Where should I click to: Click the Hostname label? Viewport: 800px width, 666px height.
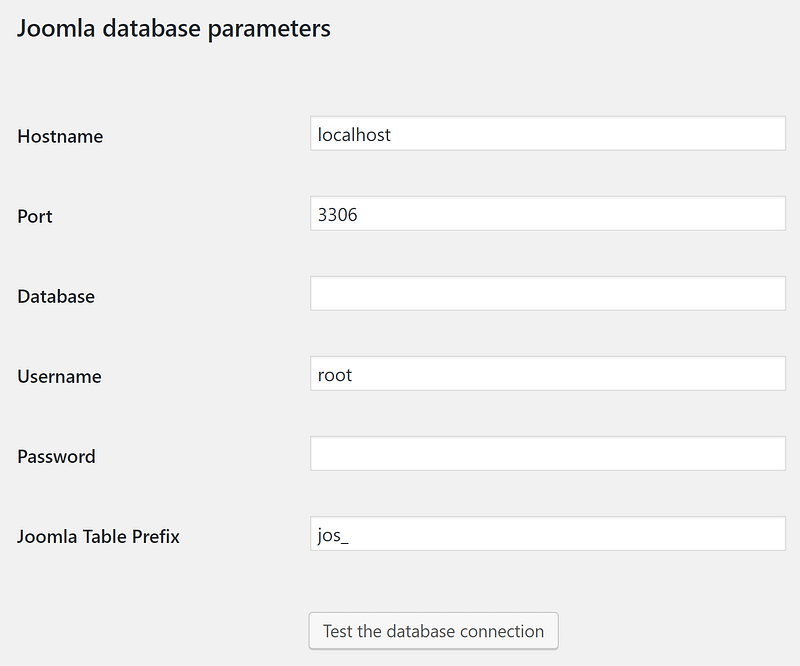(x=59, y=136)
